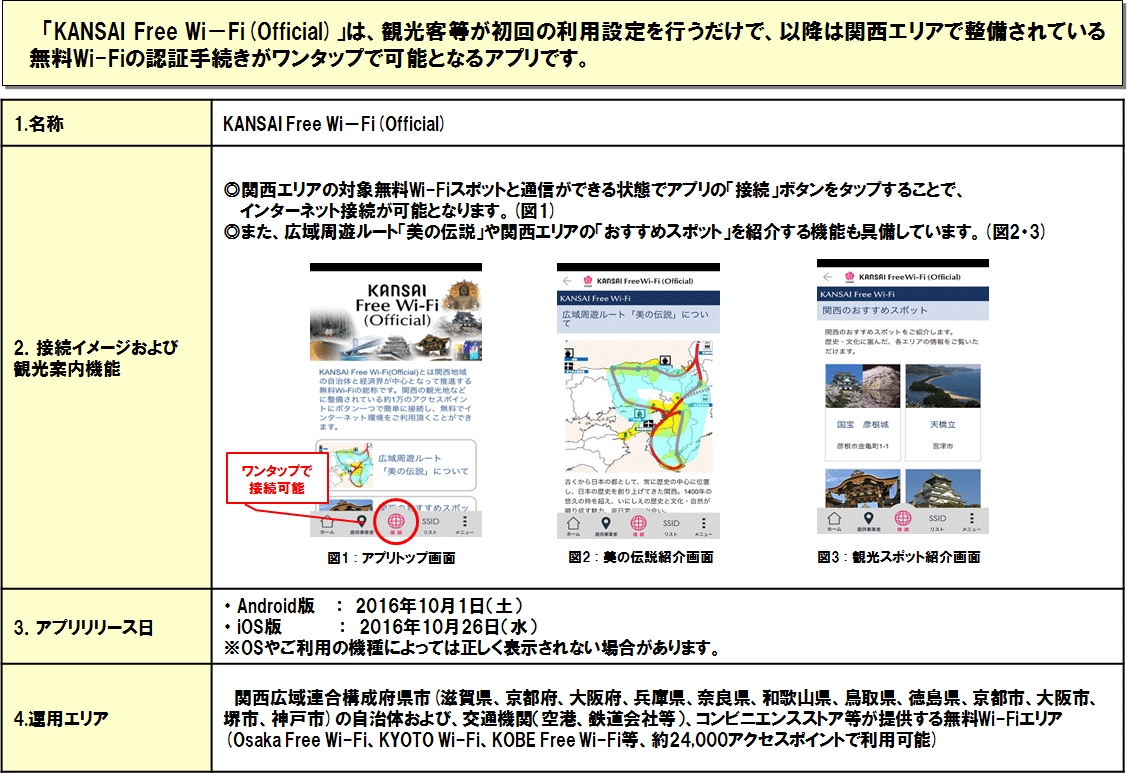1127x773 pixels.
Task: Open the three-dot menu in the 美の伝説 screen
Action: point(703,525)
